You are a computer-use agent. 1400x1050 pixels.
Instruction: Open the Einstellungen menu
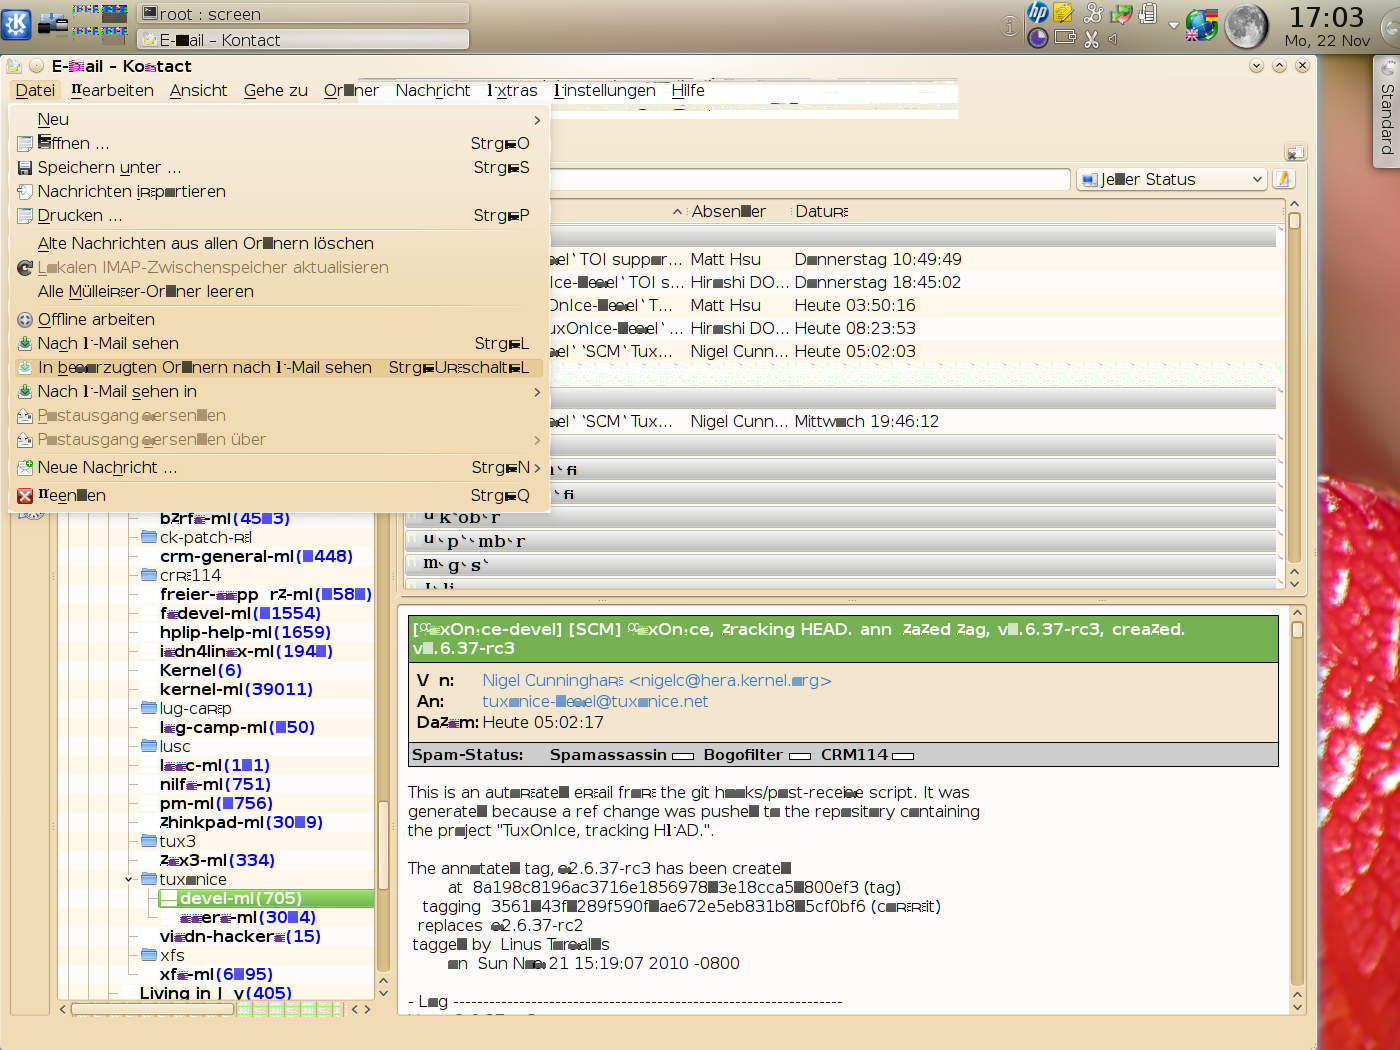(605, 90)
